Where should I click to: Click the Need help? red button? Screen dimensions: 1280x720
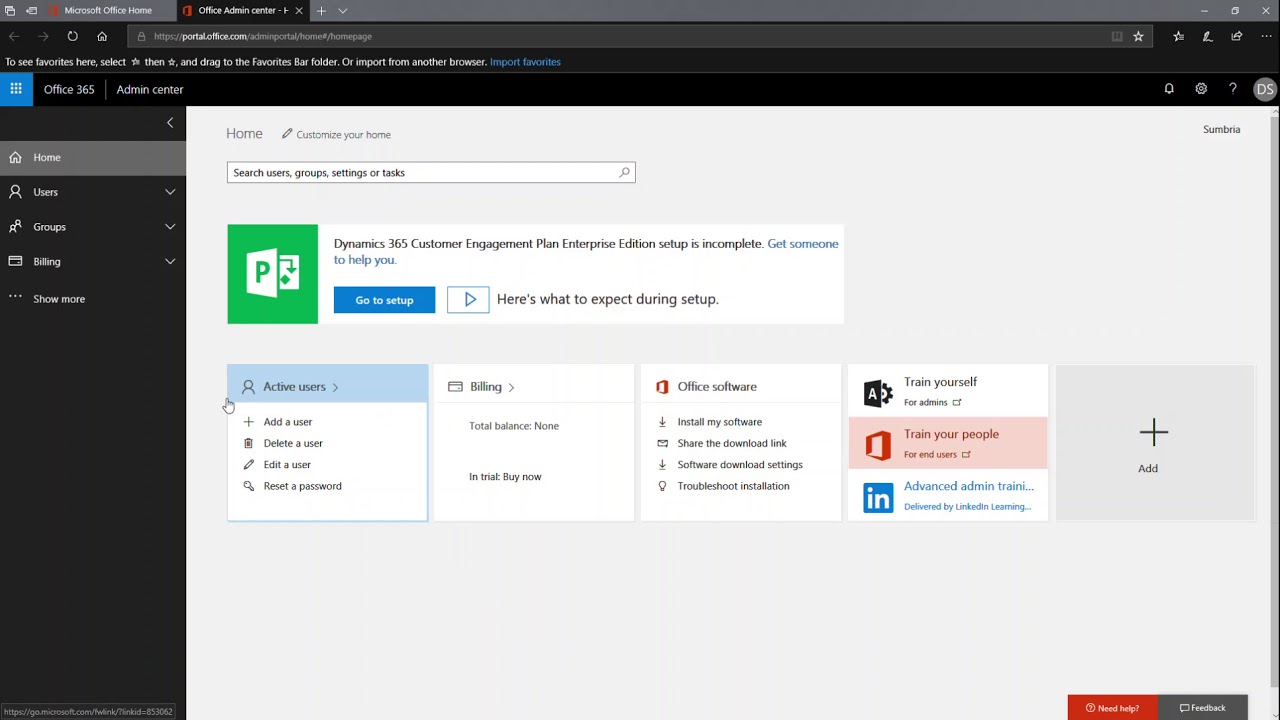1112,707
